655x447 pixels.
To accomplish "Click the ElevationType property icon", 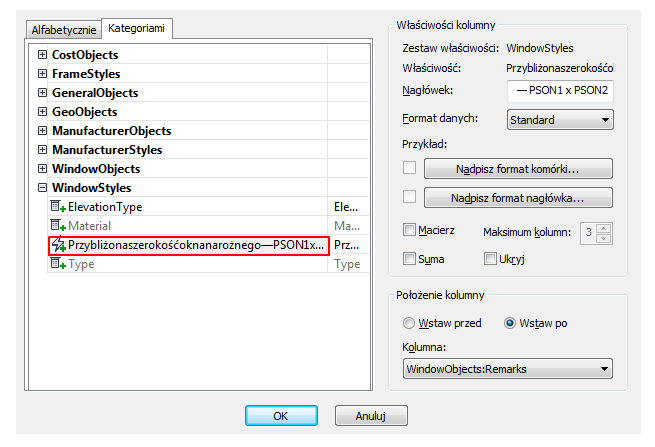I will coord(58,206).
